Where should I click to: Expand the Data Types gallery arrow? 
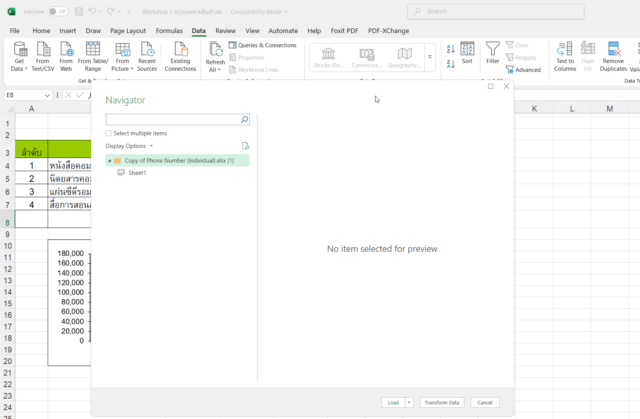[x=430, y=57]
